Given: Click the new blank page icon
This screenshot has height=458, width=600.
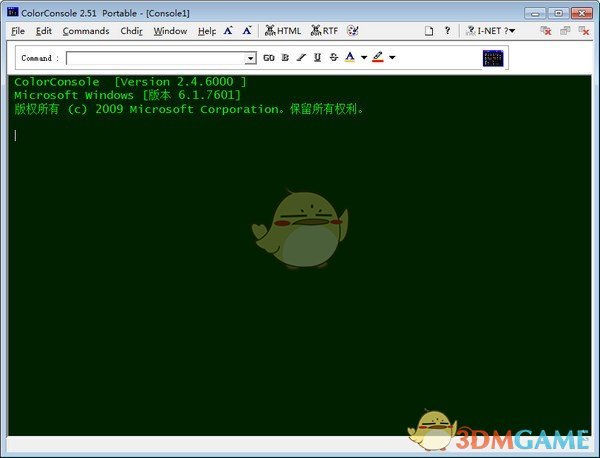Looking at the screenshot, I should coord(429,31).
